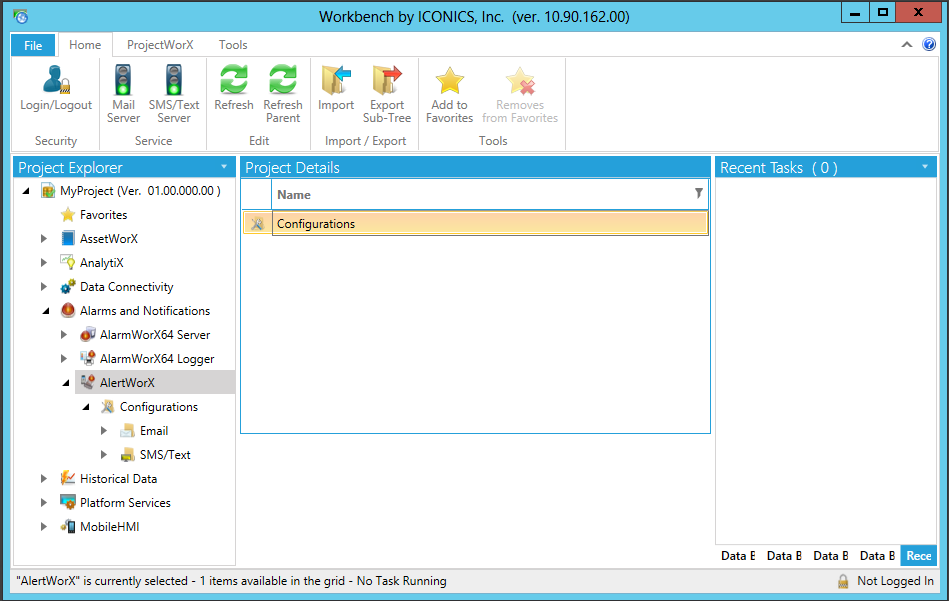
Task: Switch to the ProjectWorX ribbon tab
Action: pos(160,45)
